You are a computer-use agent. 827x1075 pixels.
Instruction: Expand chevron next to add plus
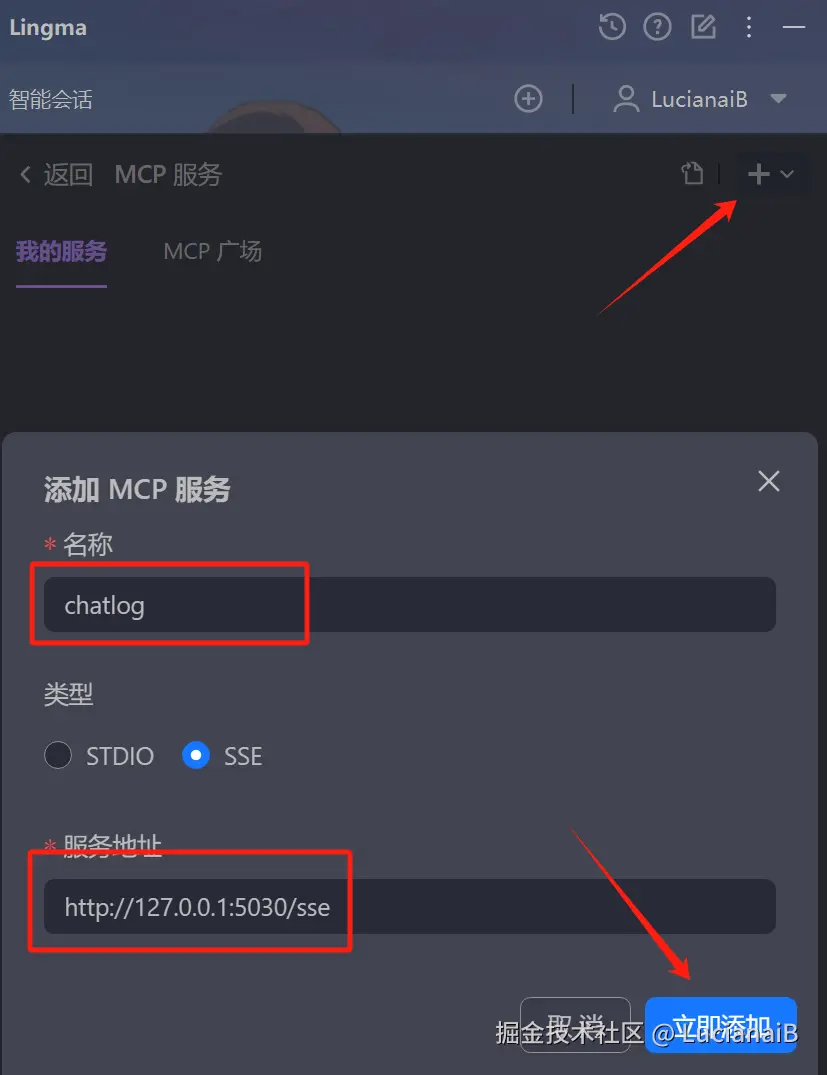click(787, 174)
